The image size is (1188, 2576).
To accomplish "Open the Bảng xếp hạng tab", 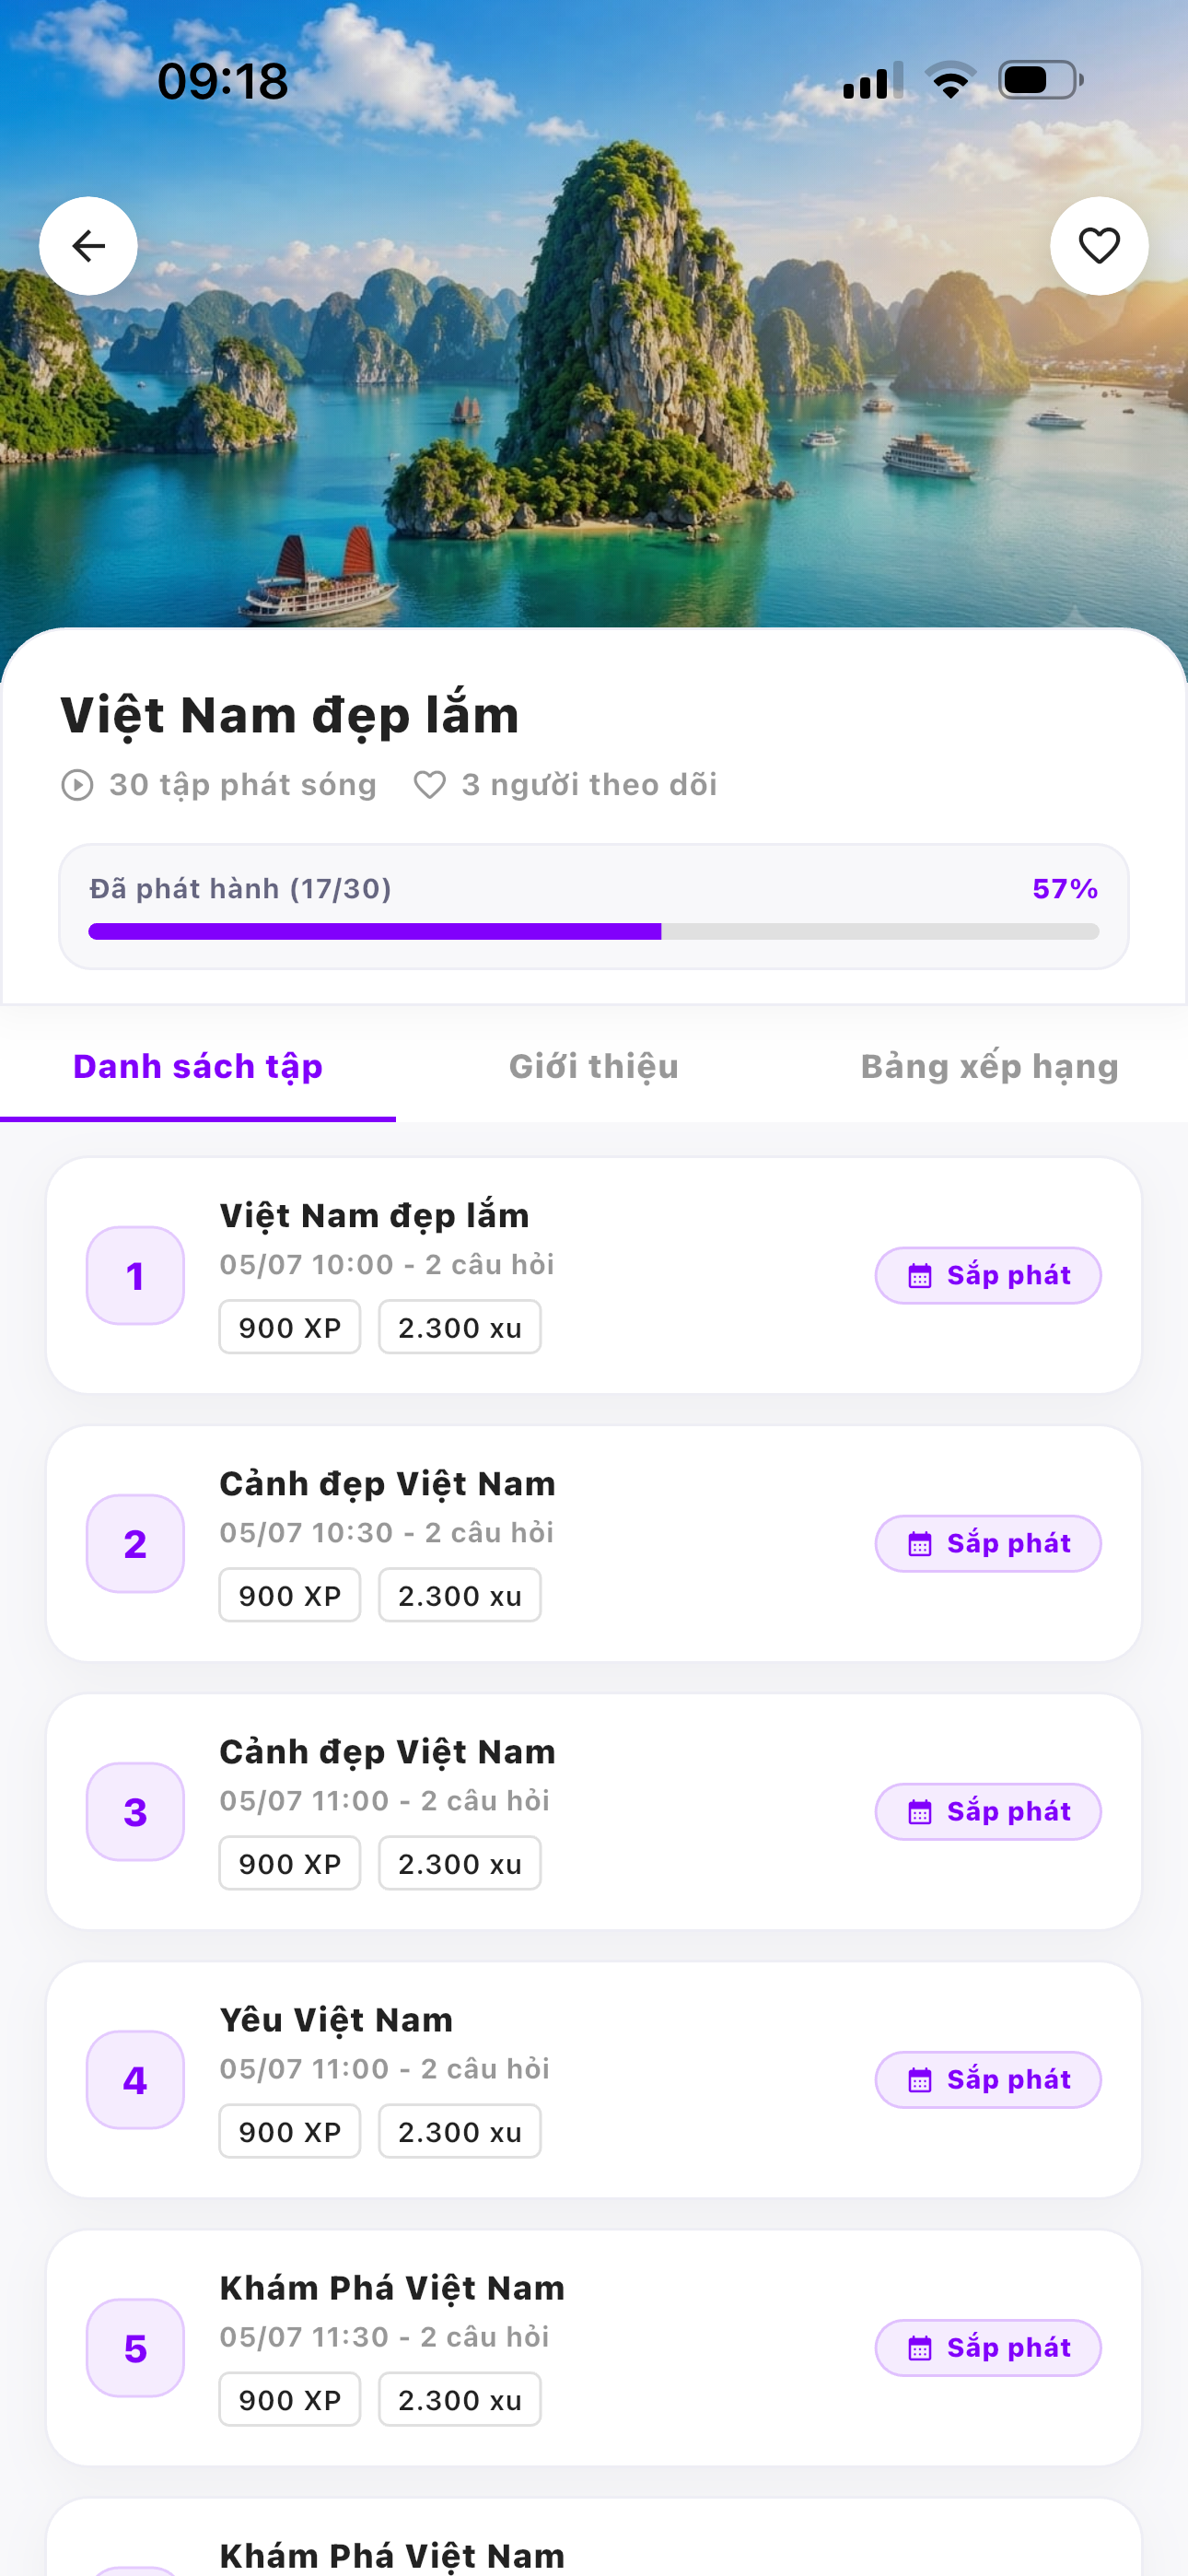I will 990,1066.
